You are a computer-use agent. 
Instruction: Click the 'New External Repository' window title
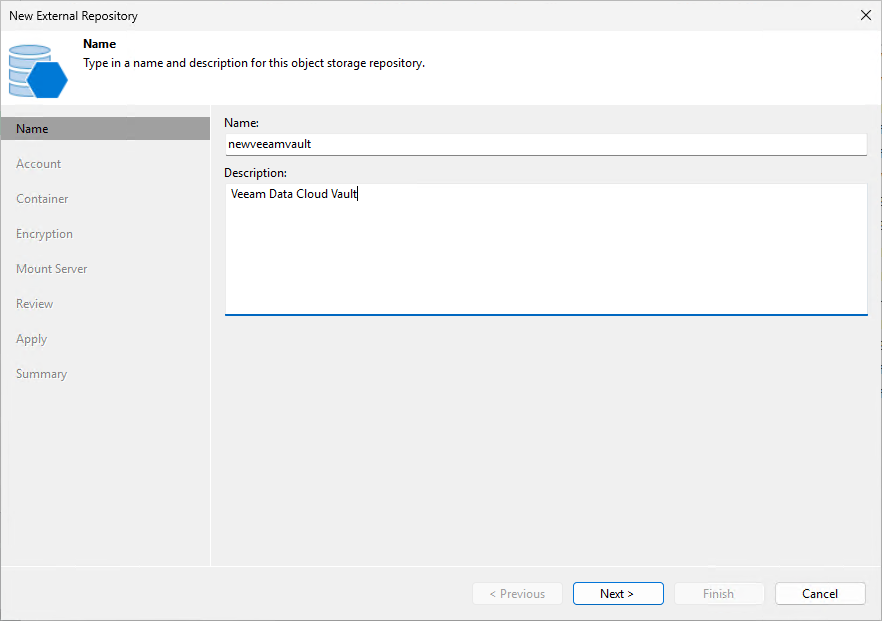[x=73, y=16]
